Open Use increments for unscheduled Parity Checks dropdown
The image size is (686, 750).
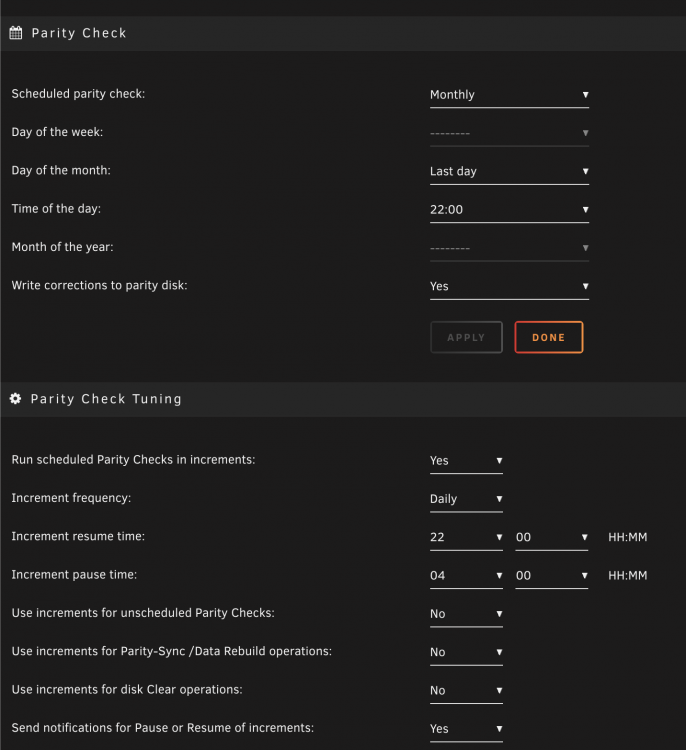coord(466,614)
